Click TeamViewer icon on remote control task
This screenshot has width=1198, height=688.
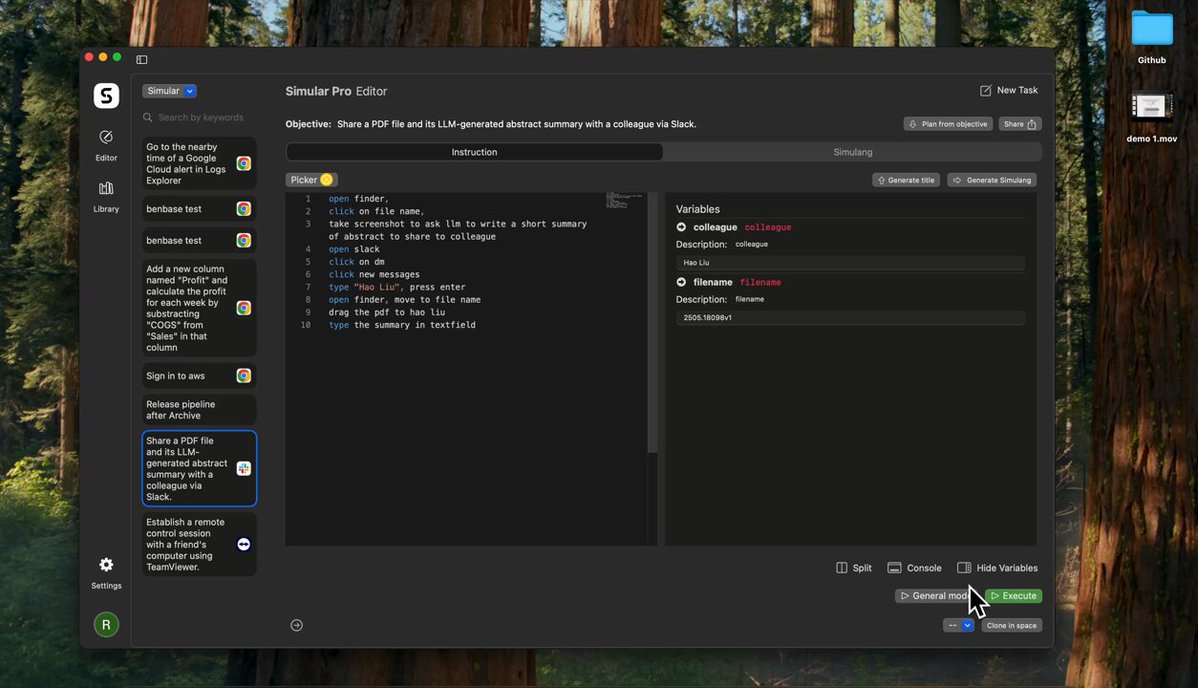tap(244, 544)
